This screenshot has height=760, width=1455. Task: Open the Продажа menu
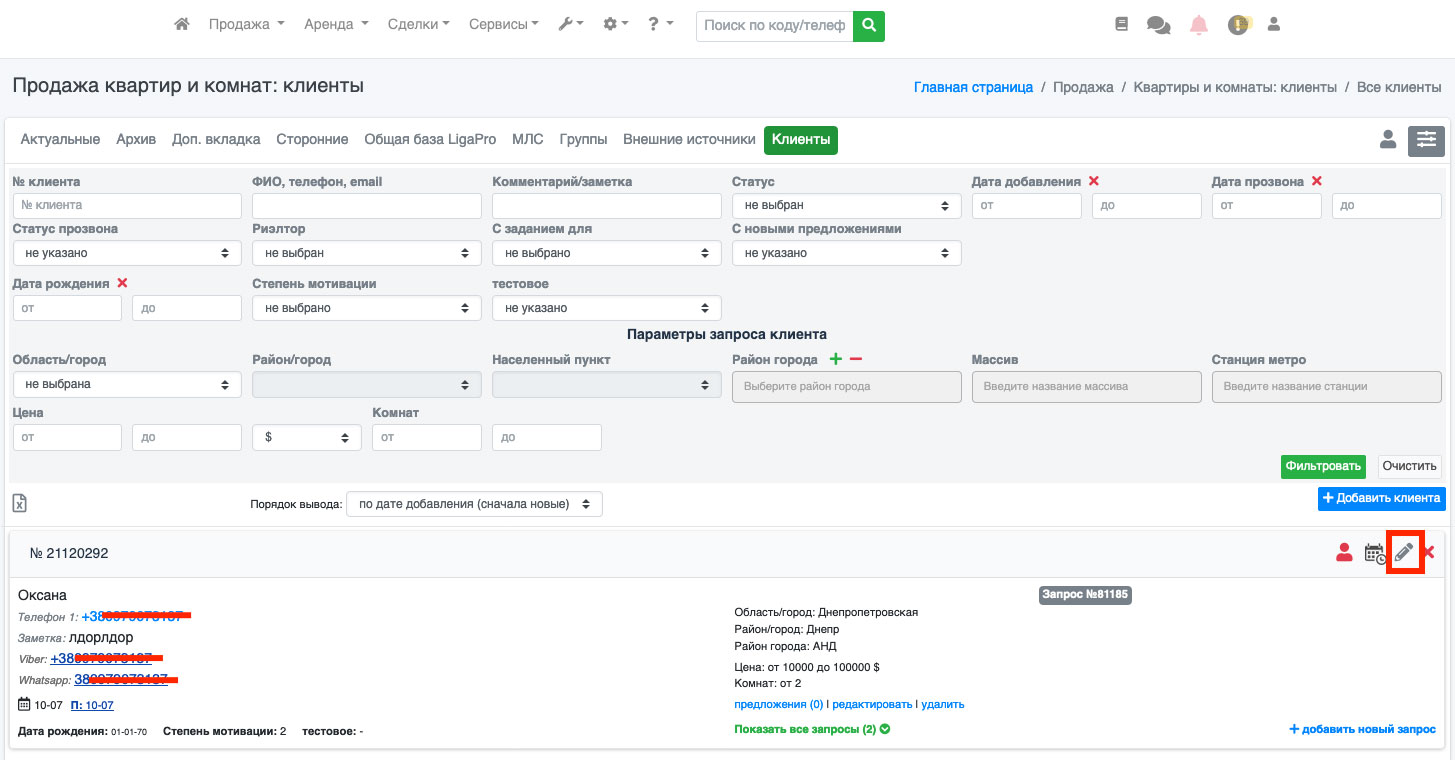click(246, 25)
